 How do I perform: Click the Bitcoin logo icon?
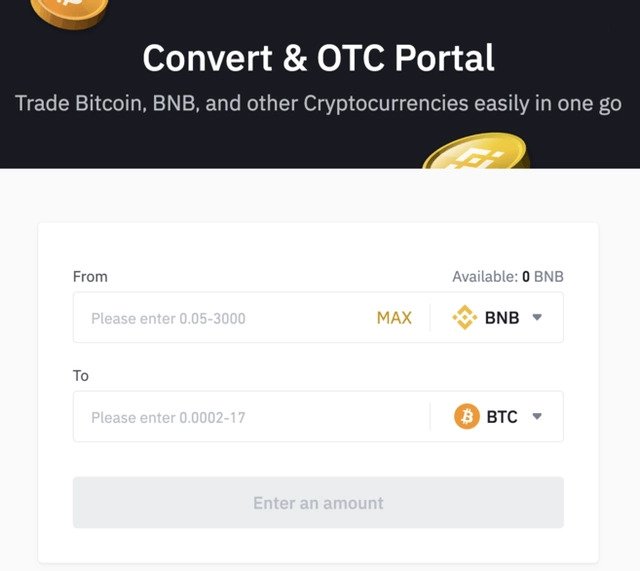467,416
